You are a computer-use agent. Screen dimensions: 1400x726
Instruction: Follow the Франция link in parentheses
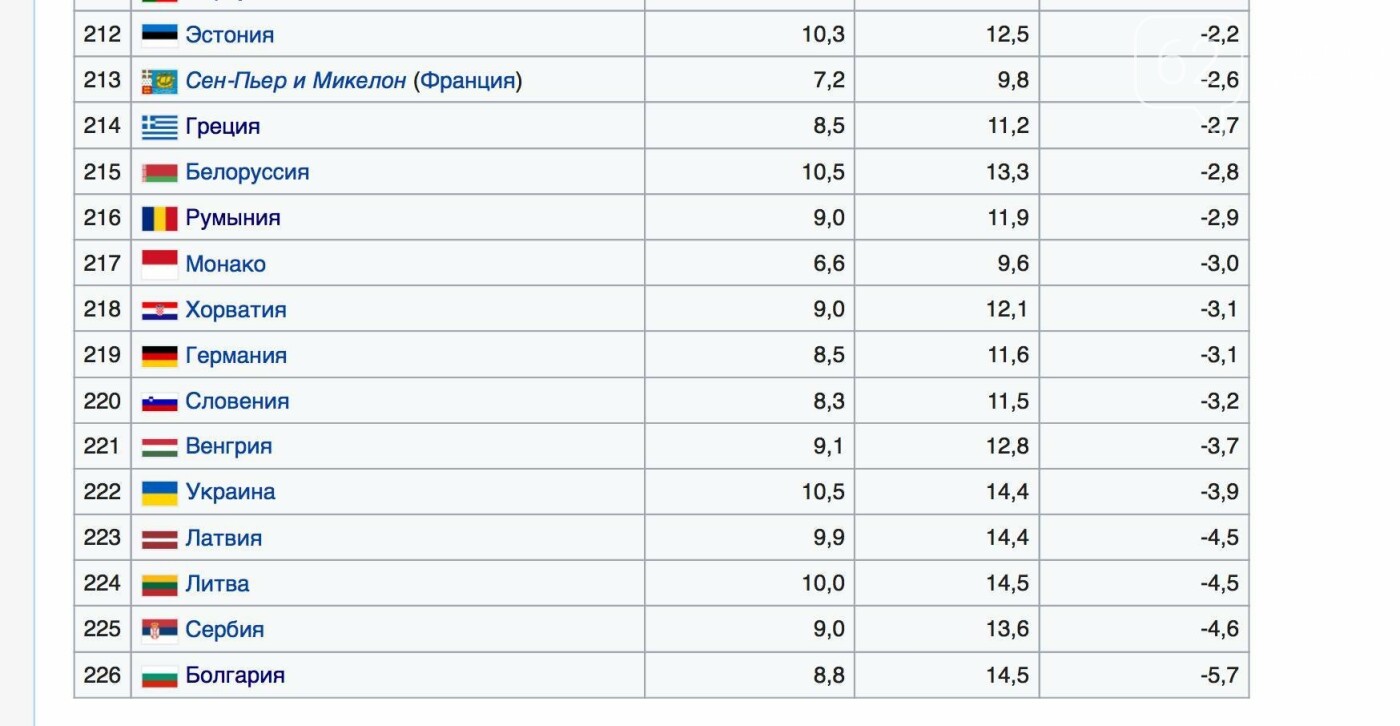467,81
